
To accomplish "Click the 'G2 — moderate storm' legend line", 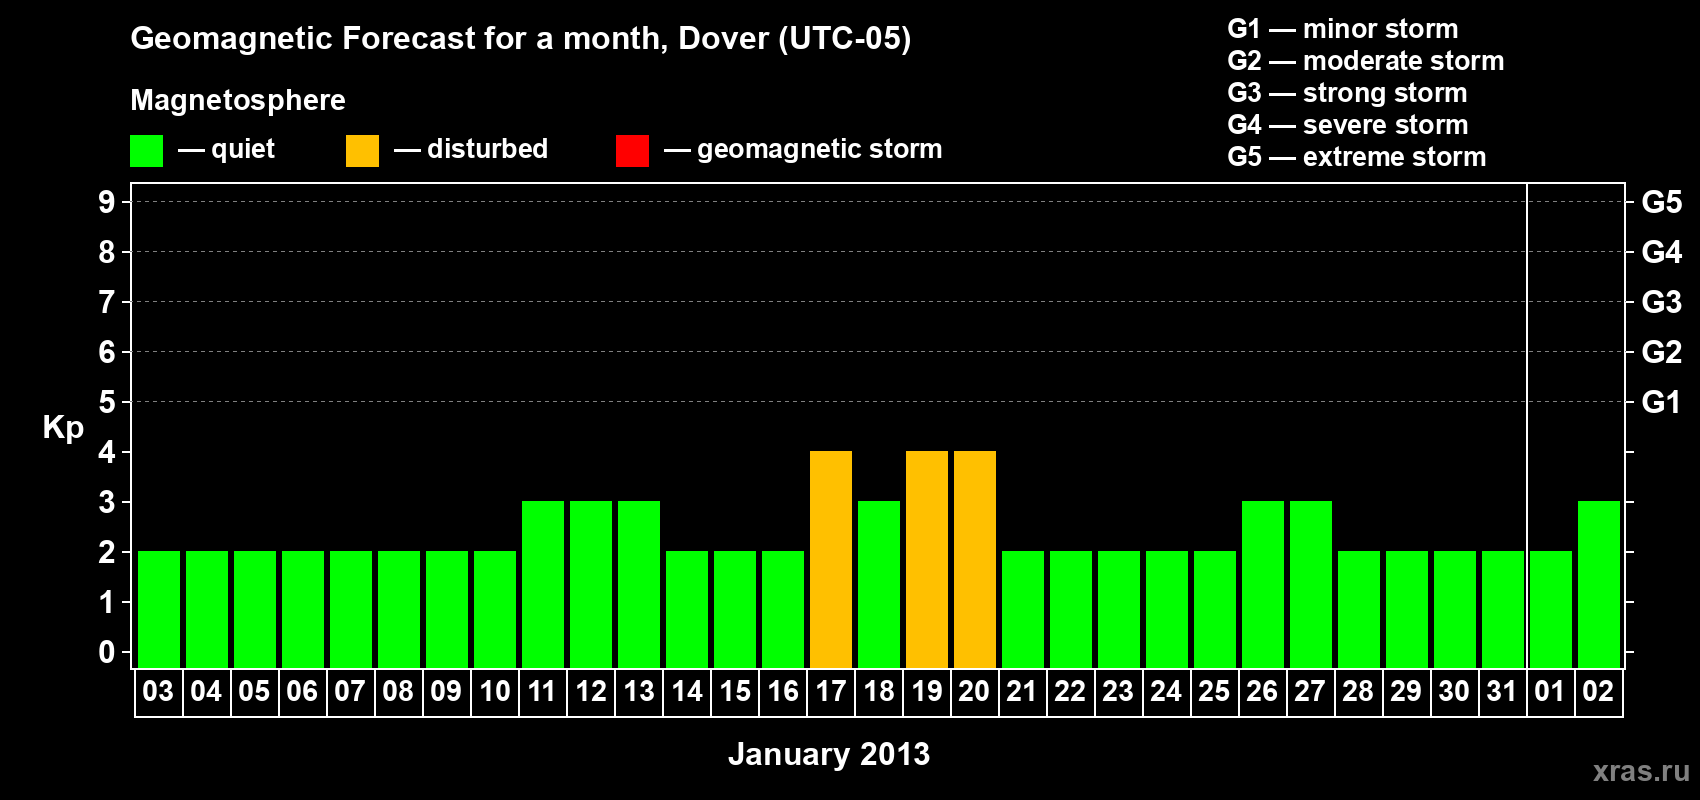I will [1365, 61].
